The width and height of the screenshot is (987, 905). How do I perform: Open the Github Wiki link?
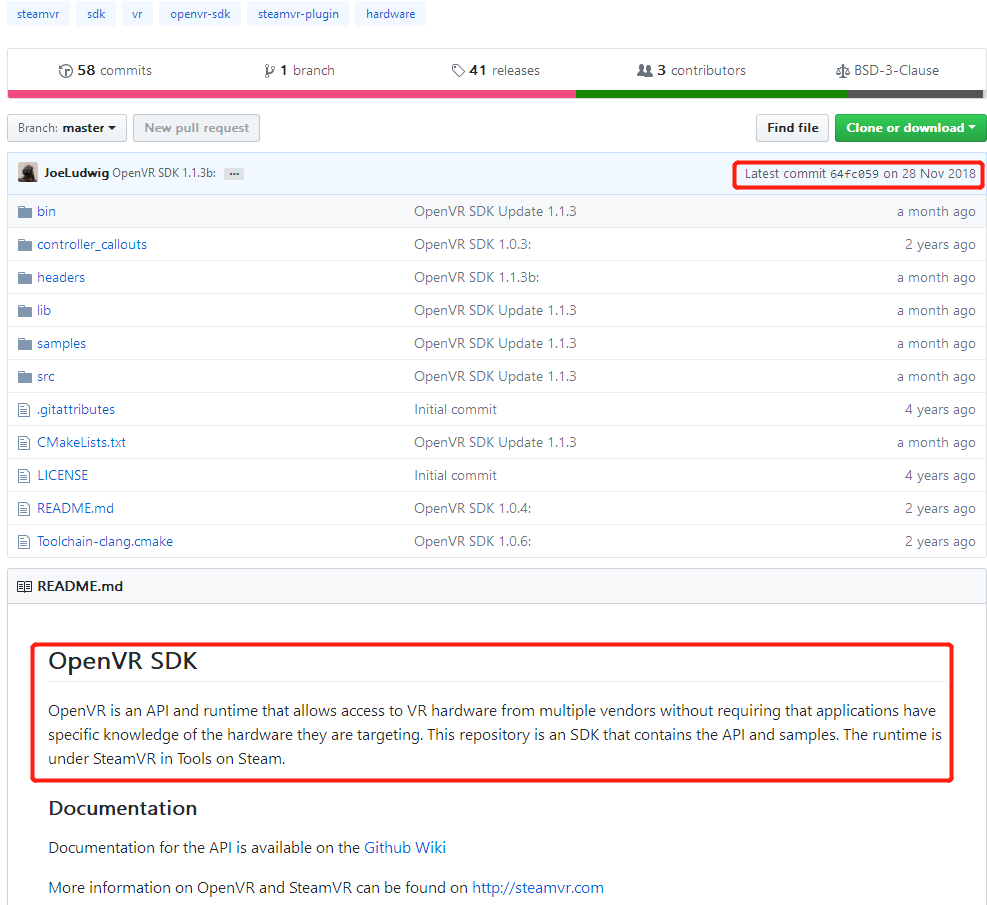click(x=405, y=848)
